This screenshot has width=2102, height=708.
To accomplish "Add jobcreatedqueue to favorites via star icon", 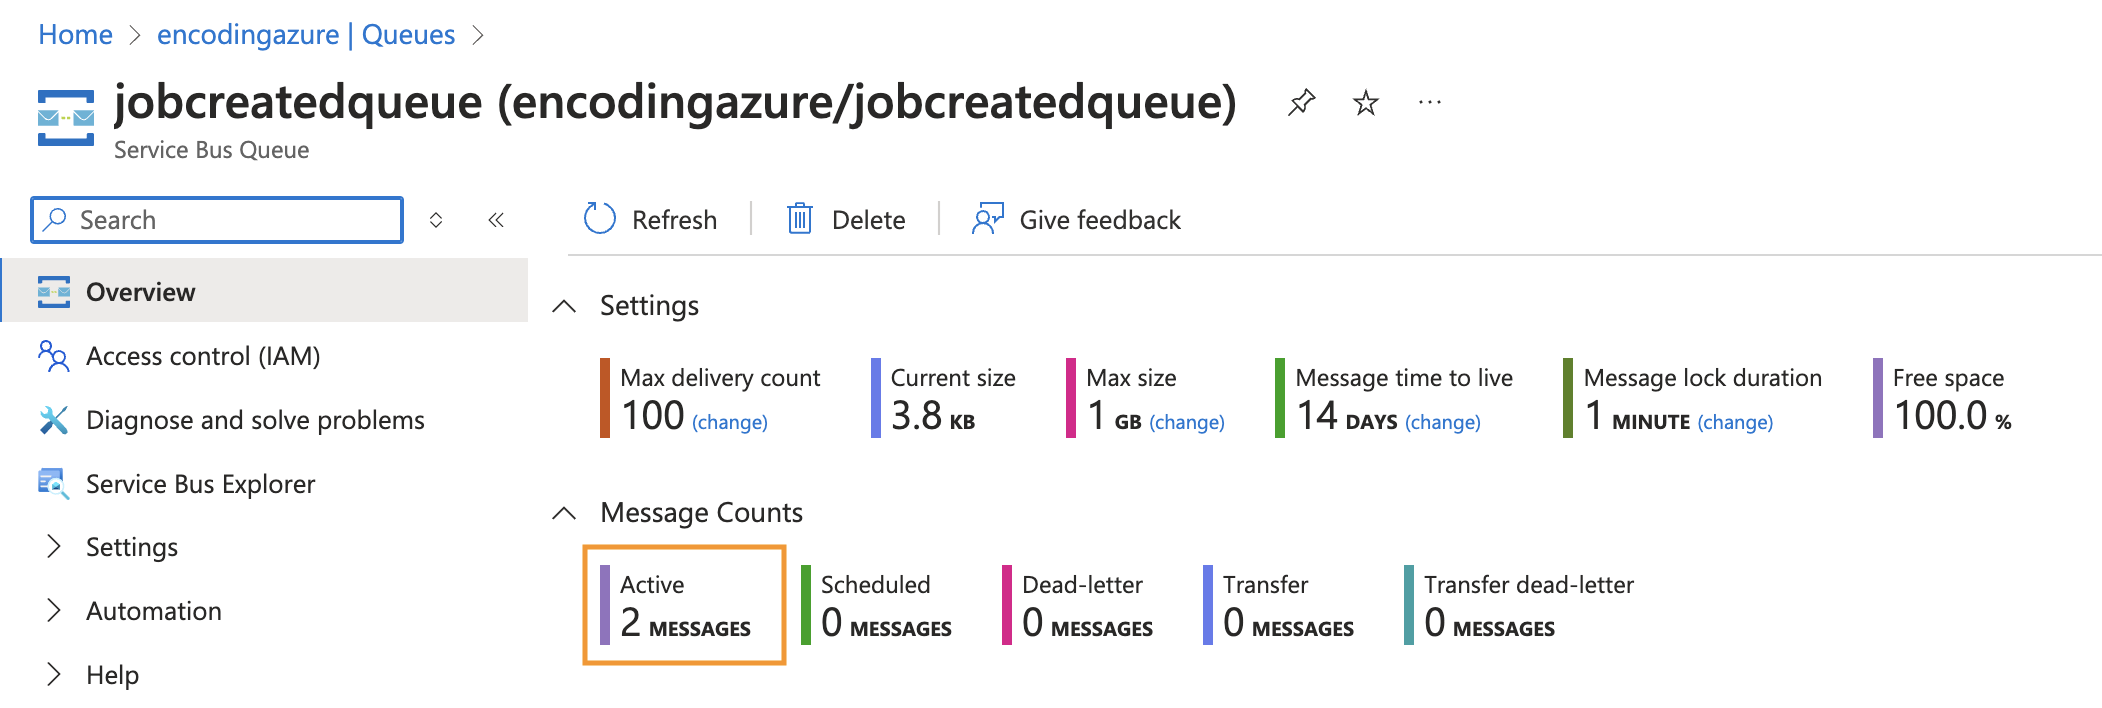I will (1366, 102).
